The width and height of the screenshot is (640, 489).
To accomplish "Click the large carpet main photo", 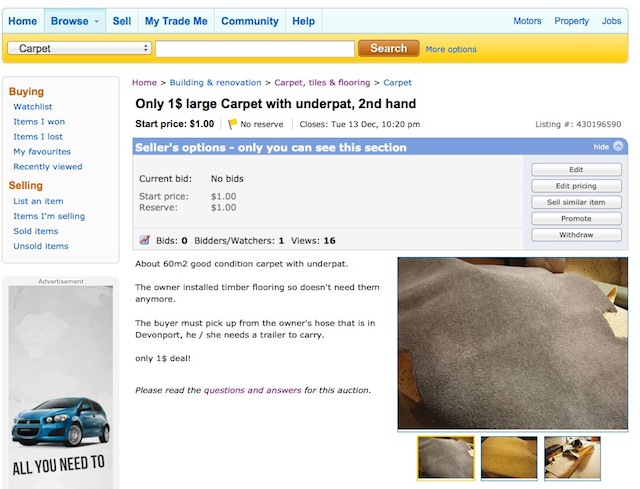I will 513,343.
